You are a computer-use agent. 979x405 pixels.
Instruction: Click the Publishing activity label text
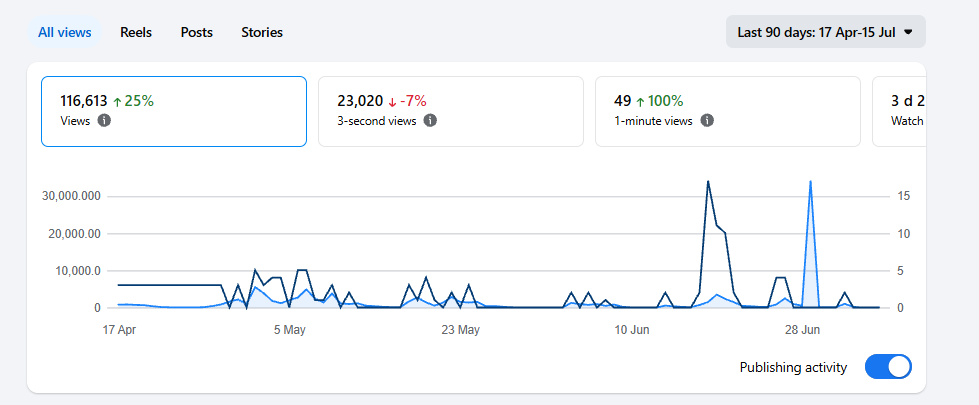(x=794, y=368)
